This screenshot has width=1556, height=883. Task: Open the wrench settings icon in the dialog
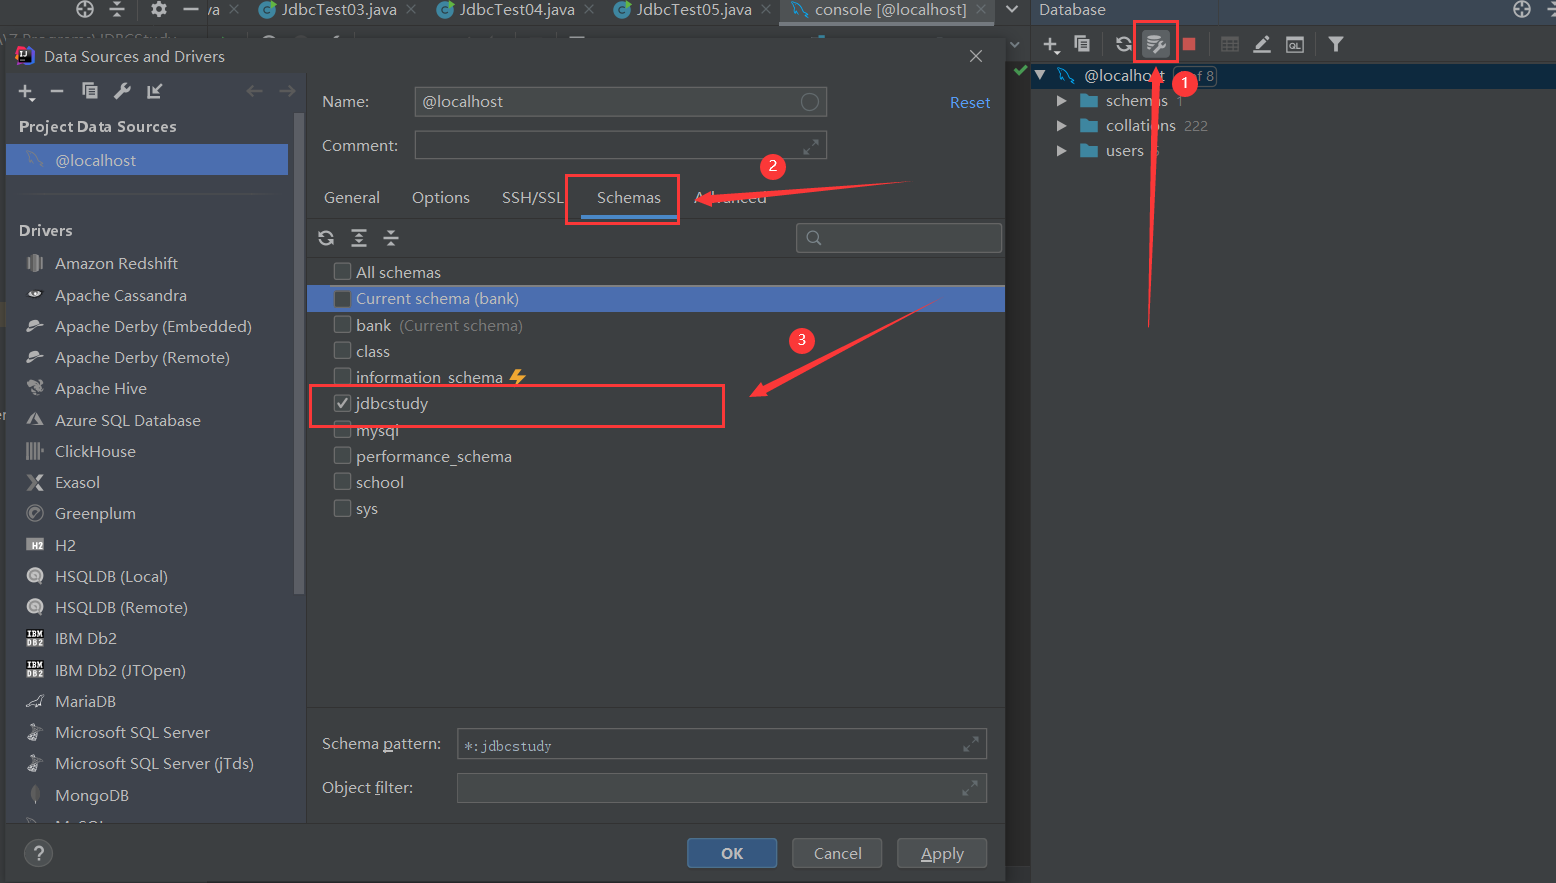pos(122,91)
